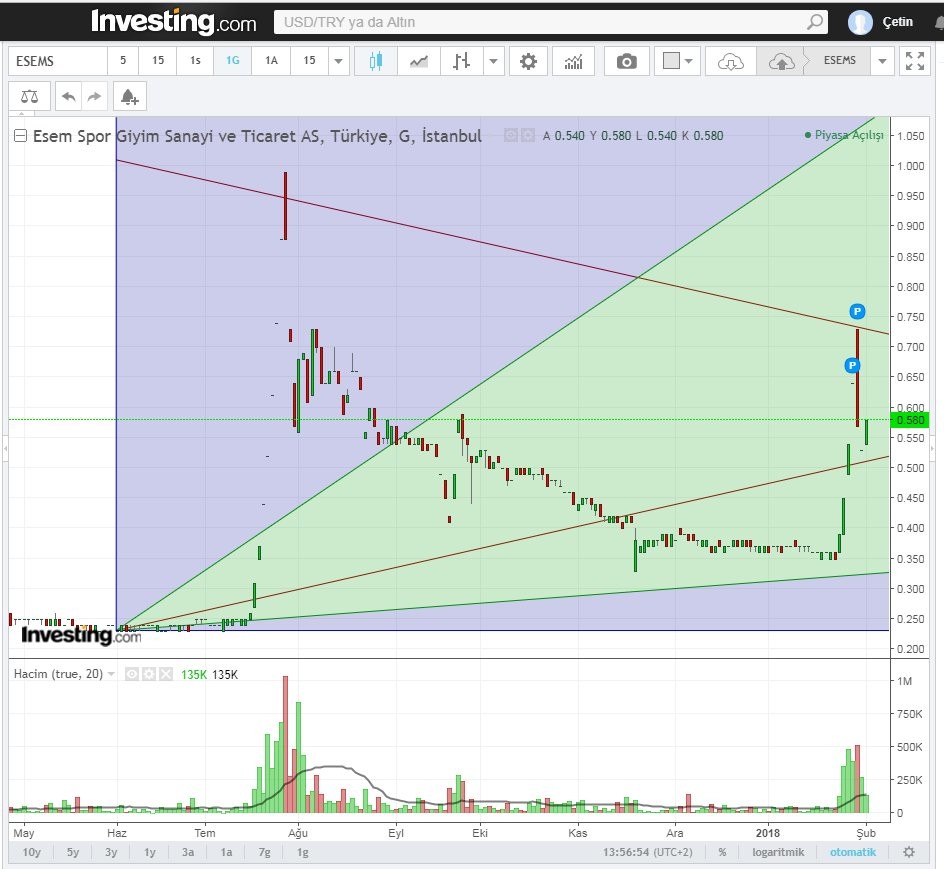Toggle fullscreen mode icon

914,61
